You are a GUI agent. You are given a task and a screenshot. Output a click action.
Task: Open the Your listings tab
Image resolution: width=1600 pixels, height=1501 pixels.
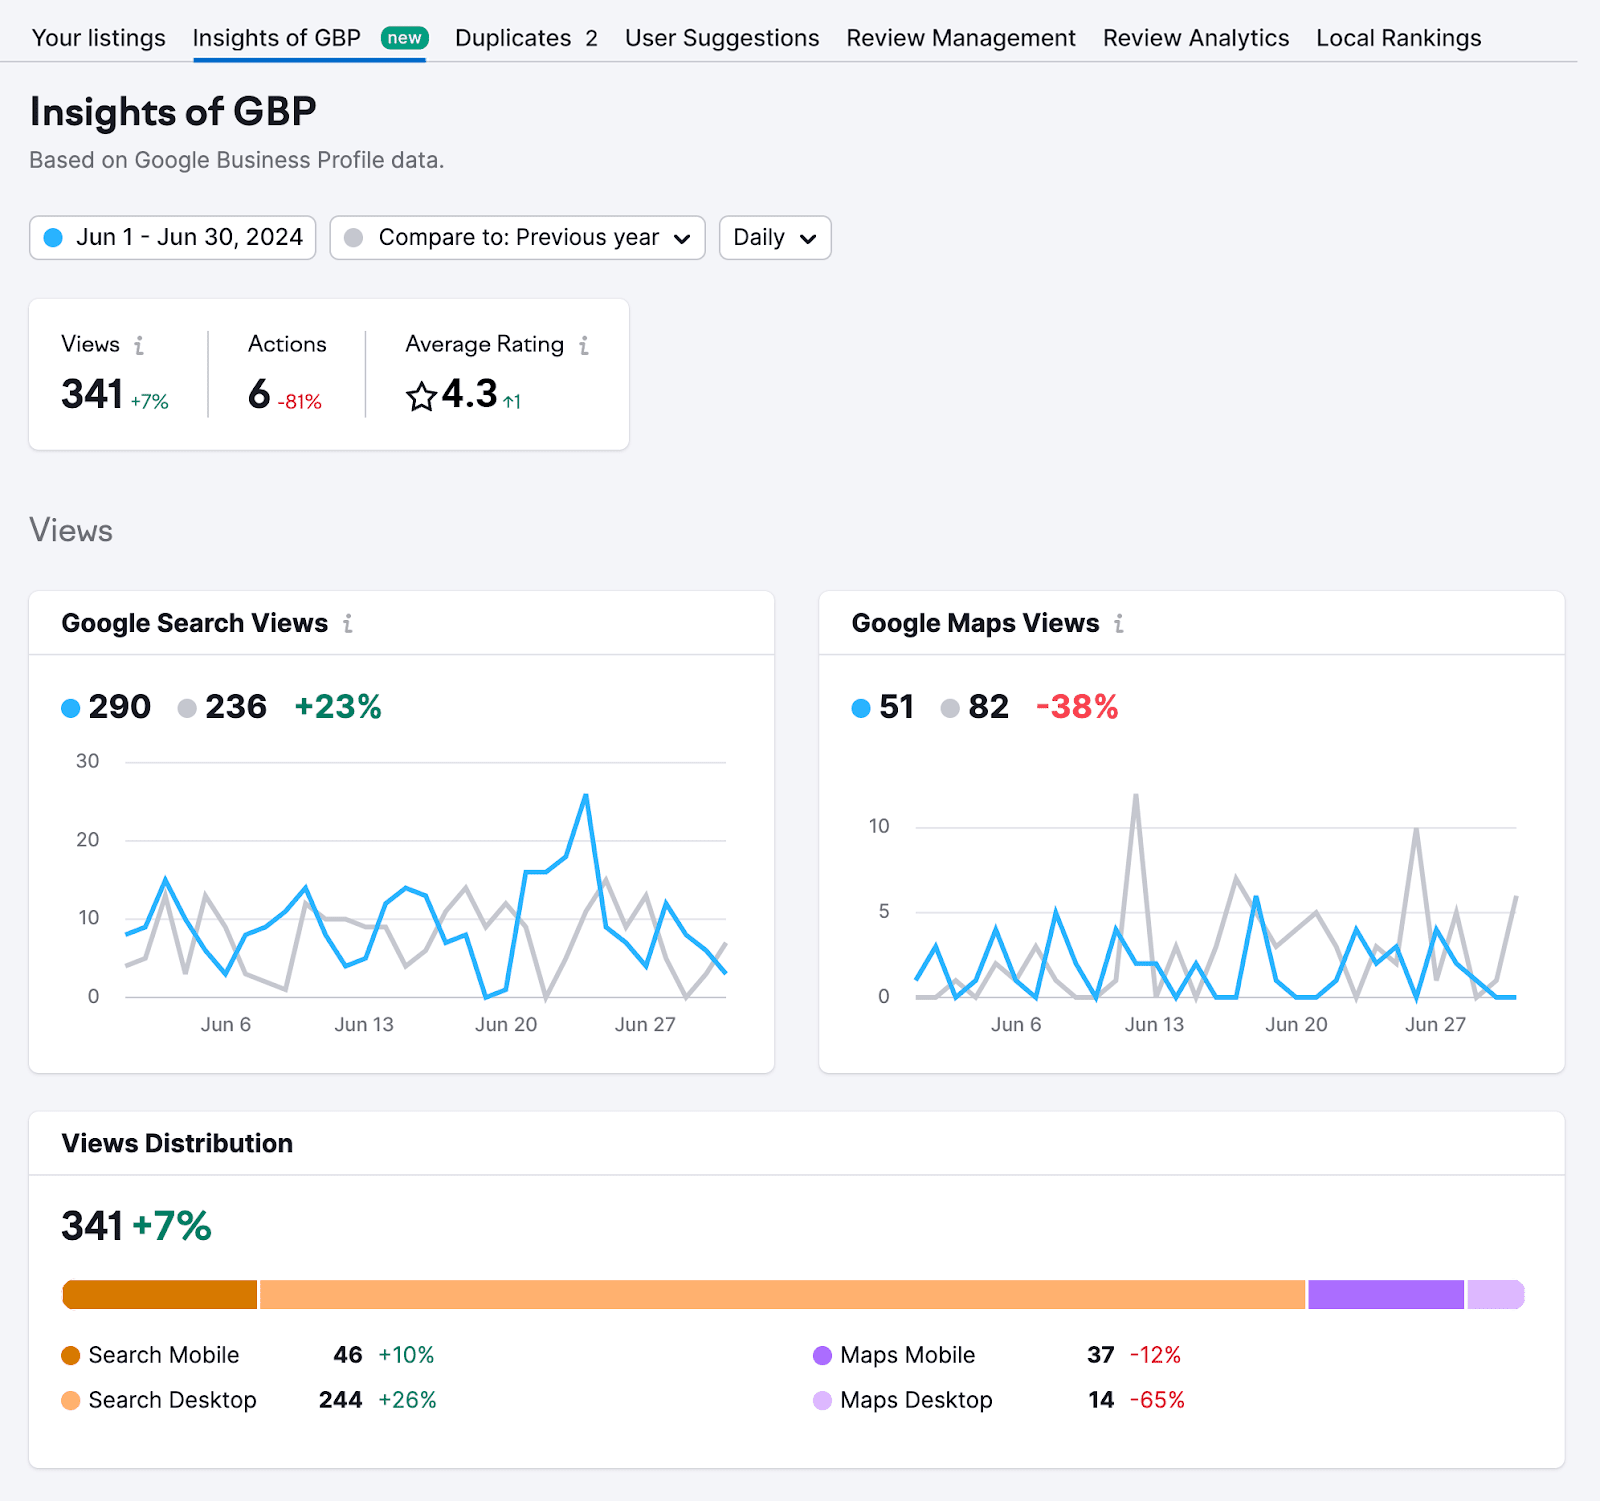click(x=98, y=38)
